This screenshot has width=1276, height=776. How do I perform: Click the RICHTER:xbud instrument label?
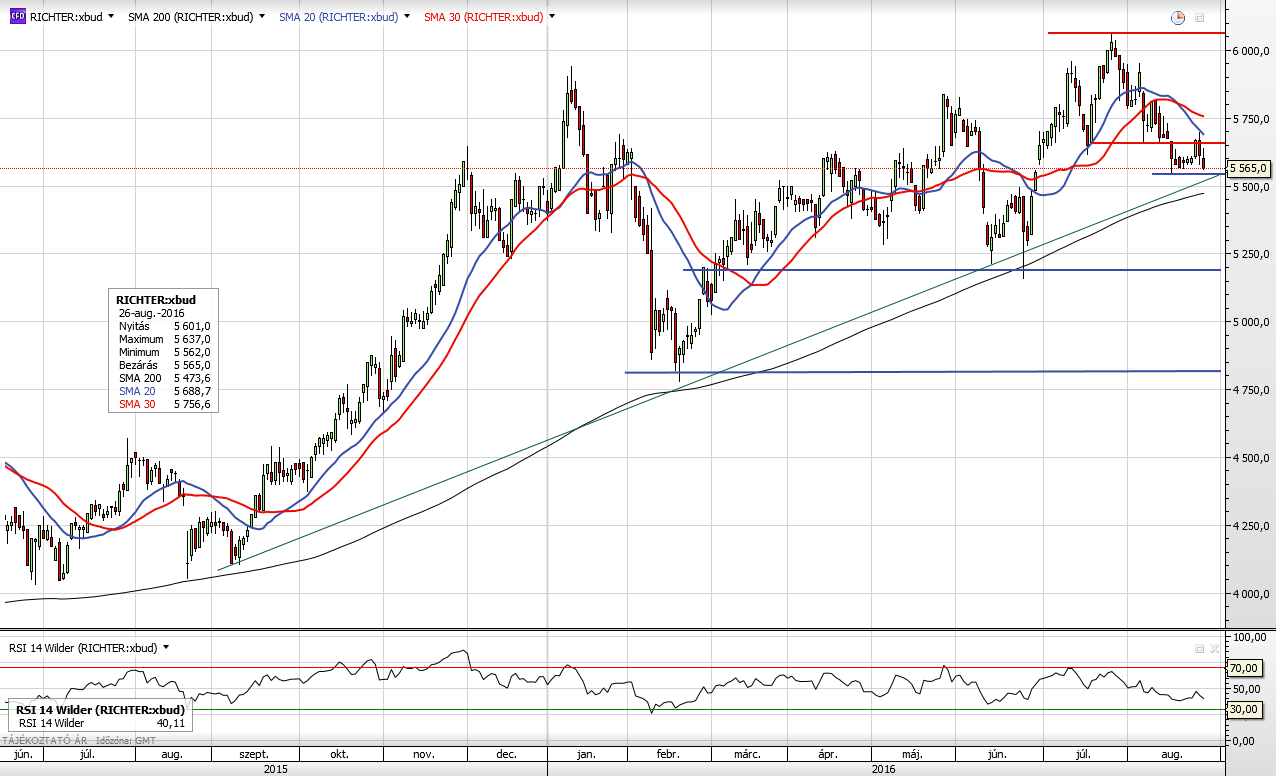[x=64, y=17]
